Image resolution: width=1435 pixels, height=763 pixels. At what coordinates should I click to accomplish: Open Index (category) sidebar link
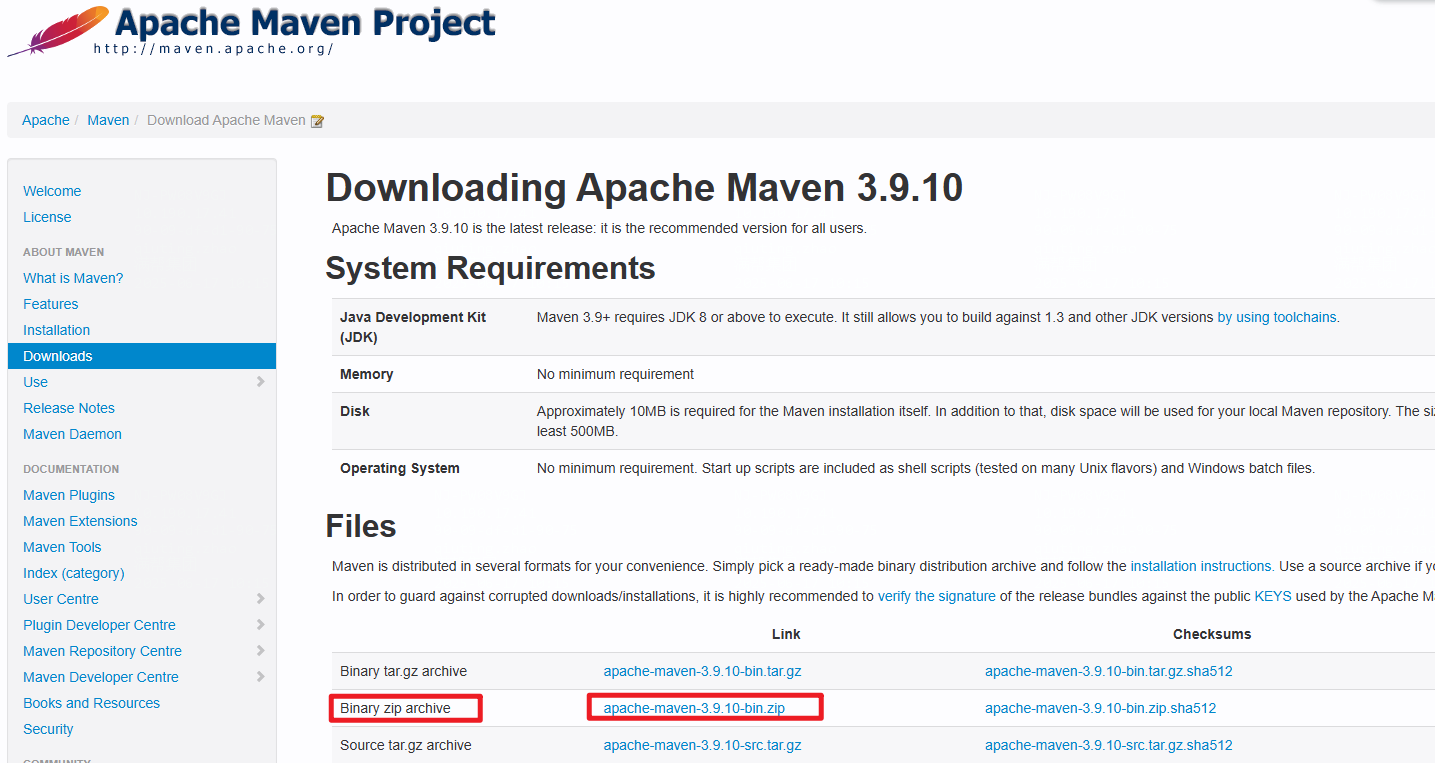[x=74, y=573]
